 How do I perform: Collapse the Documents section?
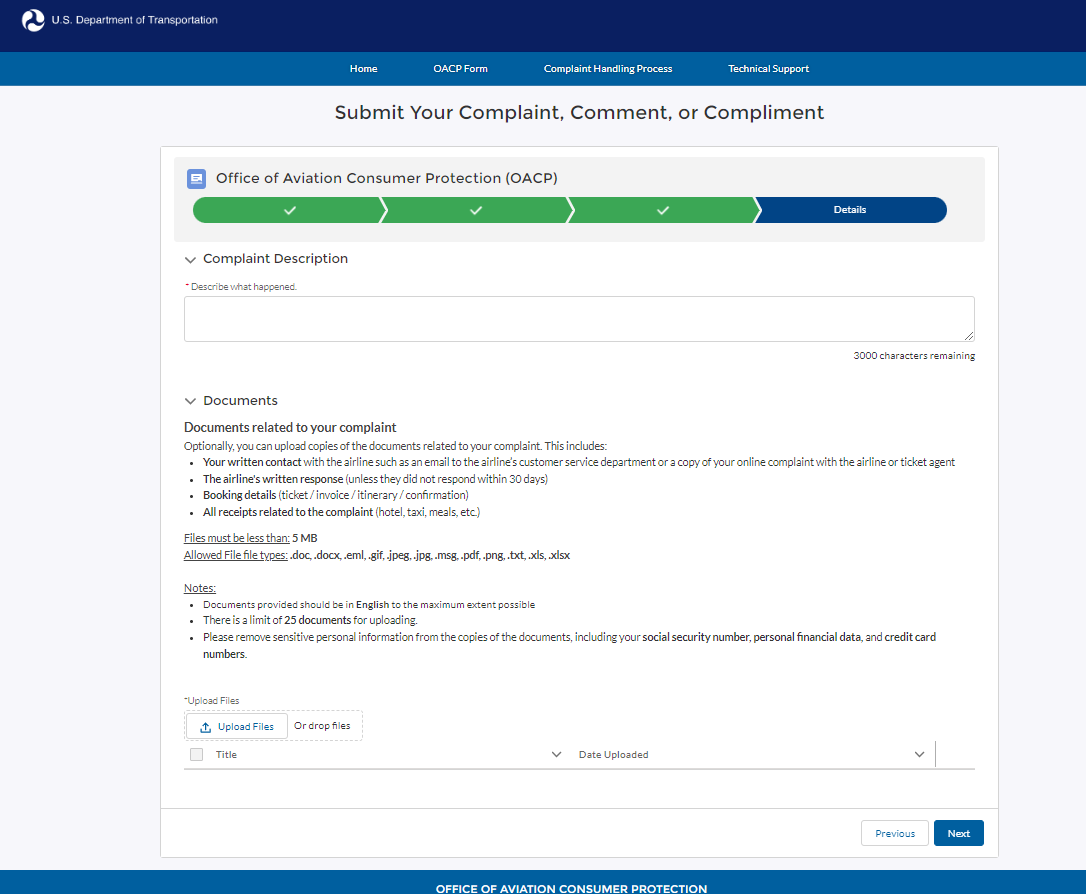click(x=190, y=401)
